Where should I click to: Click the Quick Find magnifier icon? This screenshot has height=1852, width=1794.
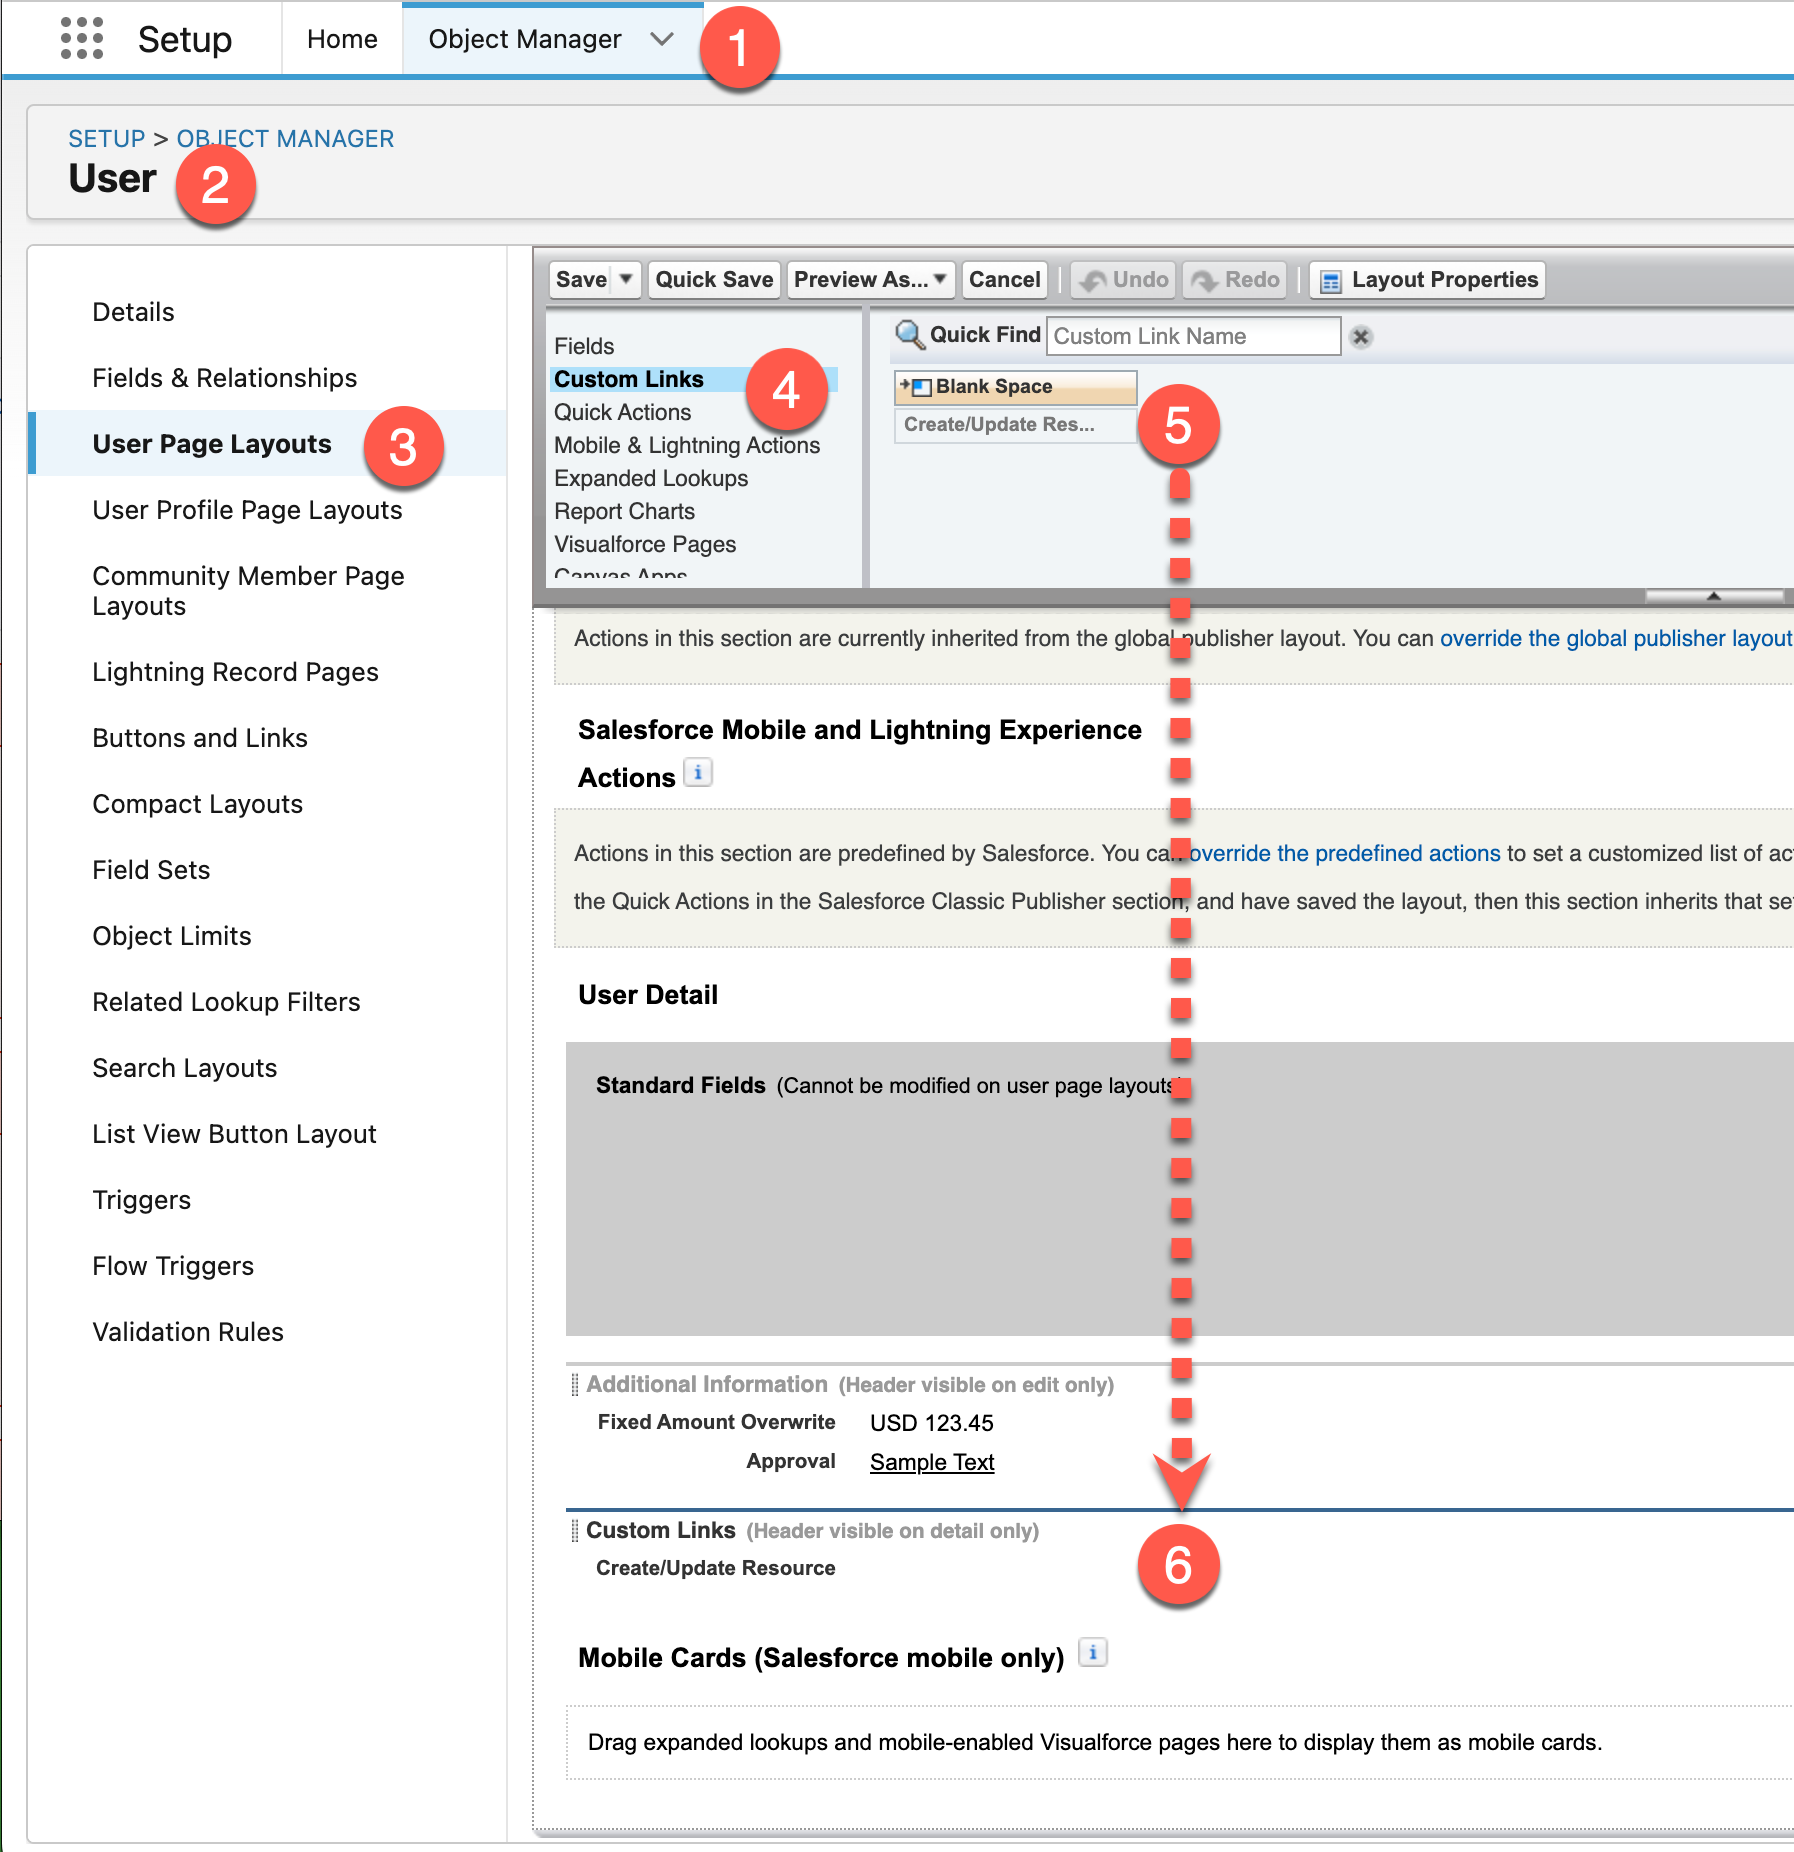click(909, 335)
